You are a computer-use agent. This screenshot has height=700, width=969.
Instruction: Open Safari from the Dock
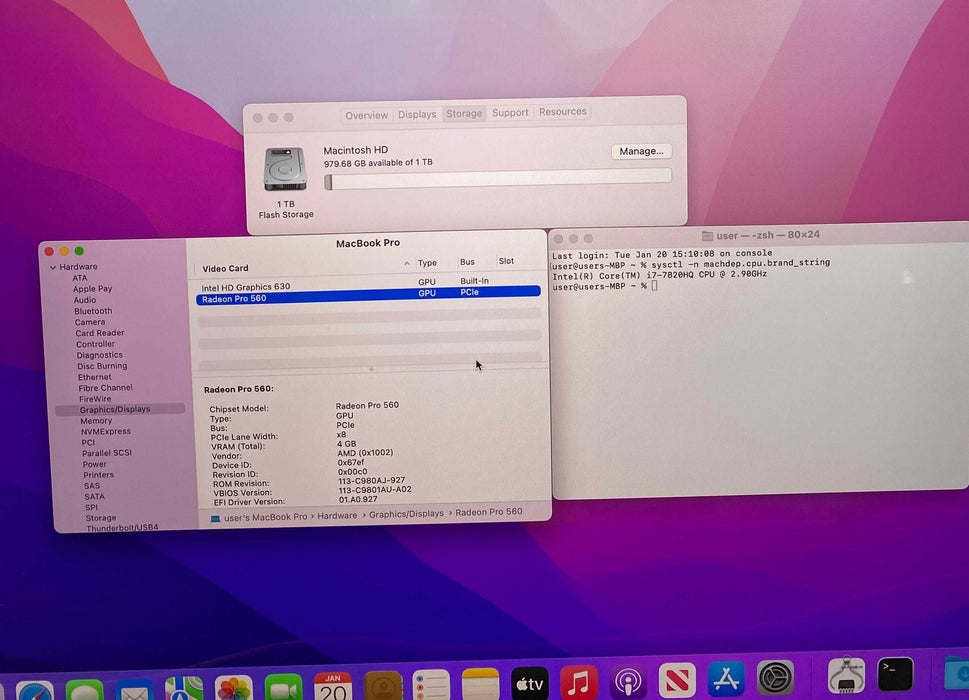click(x=35, y=691)
